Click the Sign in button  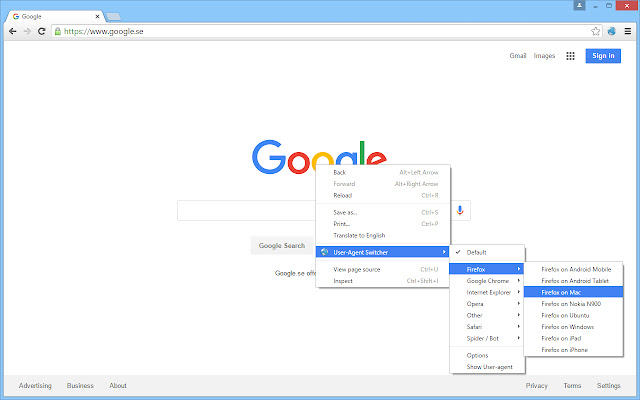tap(603, 56)
